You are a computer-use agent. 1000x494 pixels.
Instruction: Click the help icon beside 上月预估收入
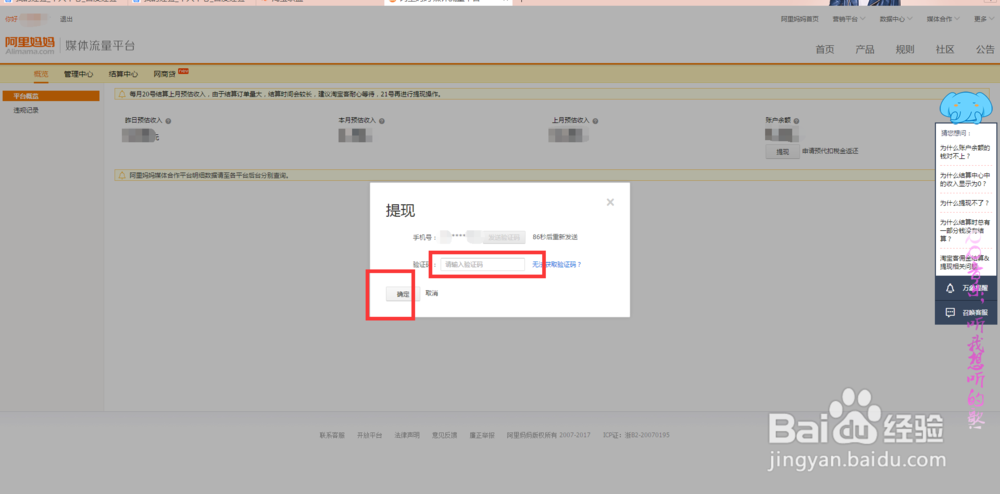click(x=595, y=120)
